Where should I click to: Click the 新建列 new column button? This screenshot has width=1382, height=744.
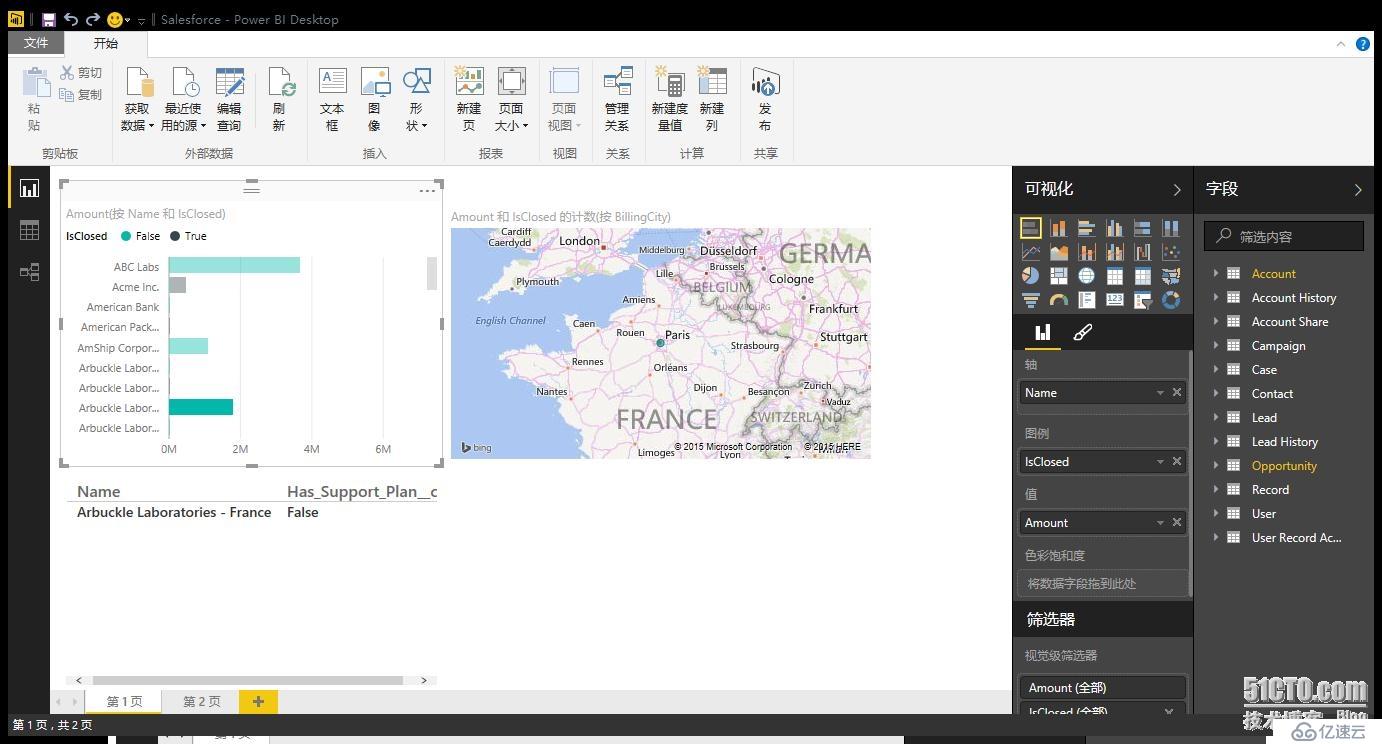tap(712, 99)
